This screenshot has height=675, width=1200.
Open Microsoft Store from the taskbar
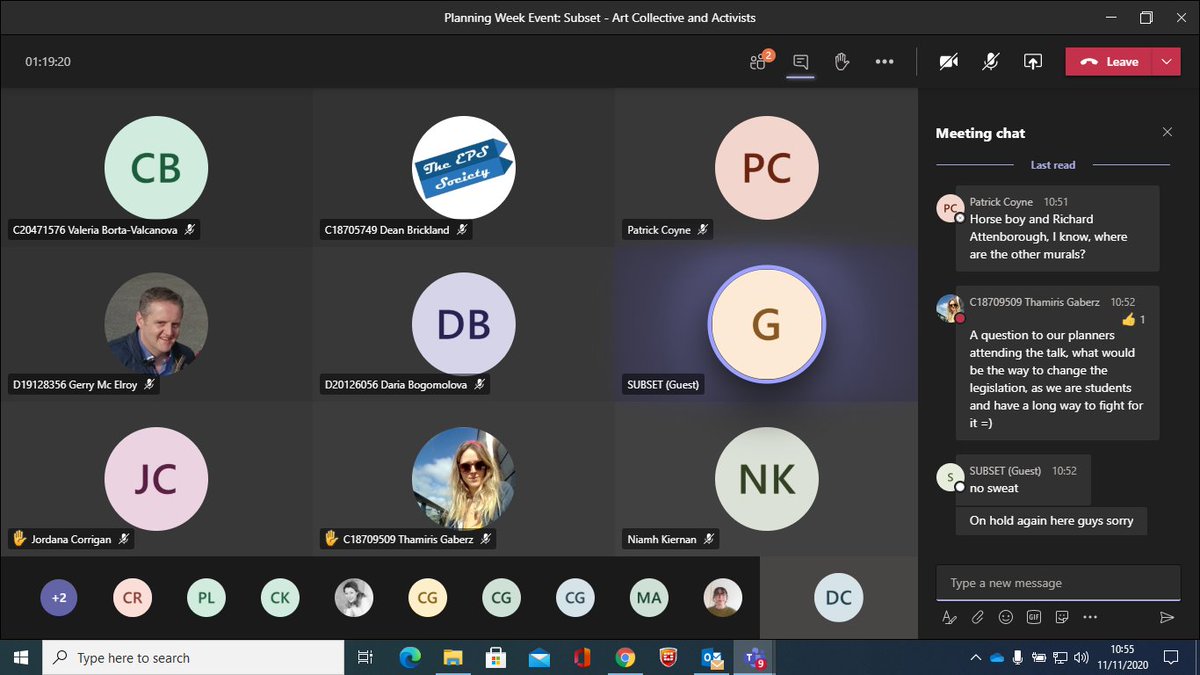tap(496, 657)
